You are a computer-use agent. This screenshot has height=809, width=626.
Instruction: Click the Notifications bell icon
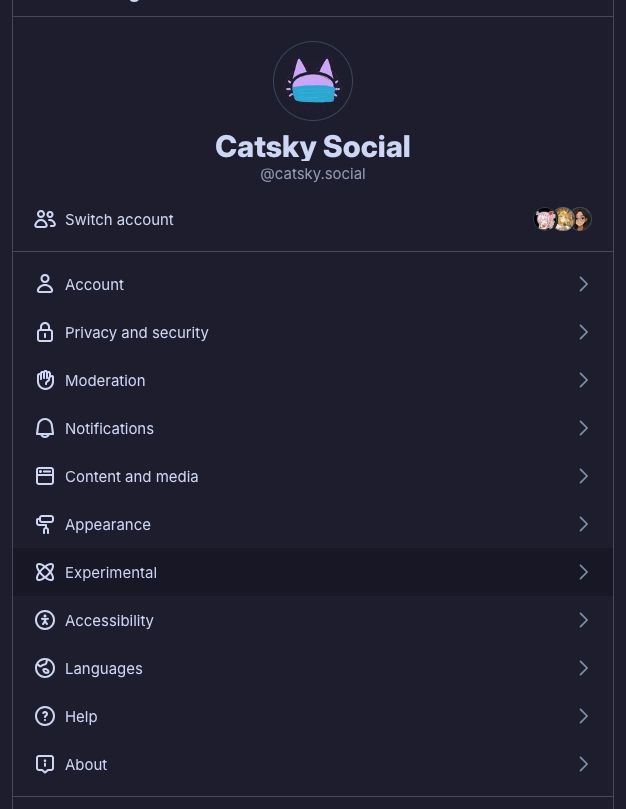[x=45, y=428]
